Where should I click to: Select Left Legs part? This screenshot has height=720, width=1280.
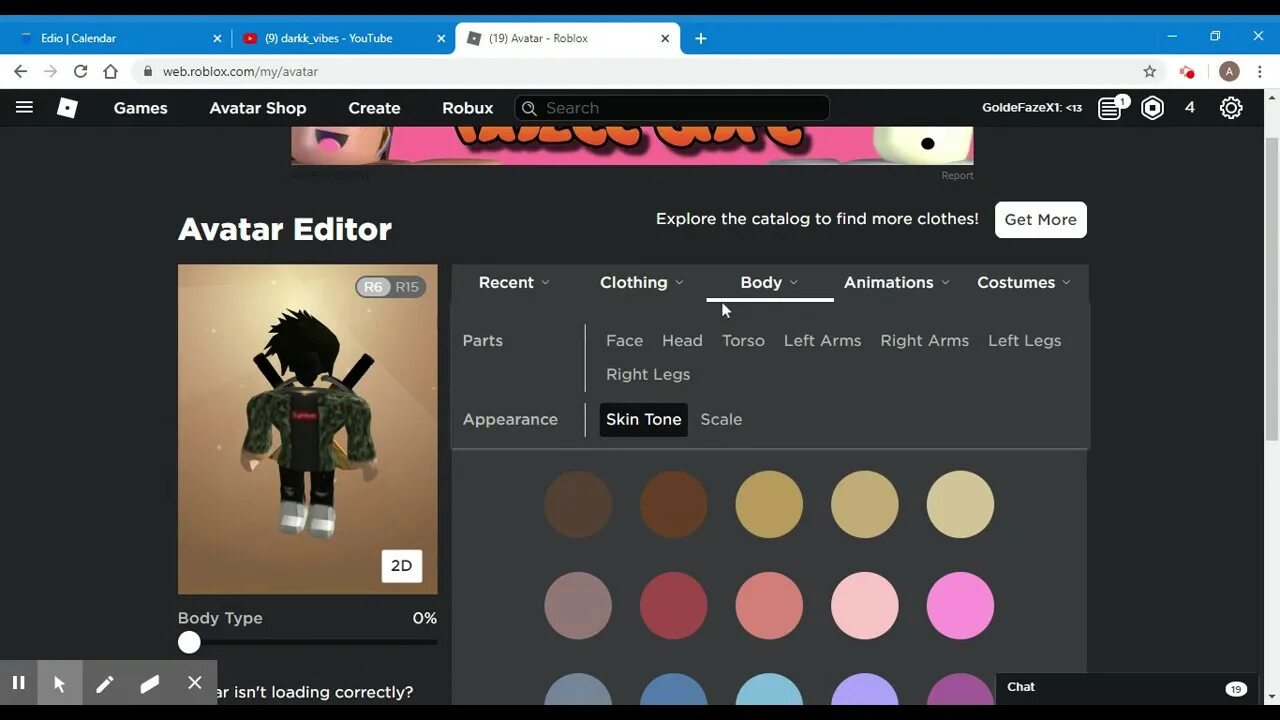point(1024,340)
